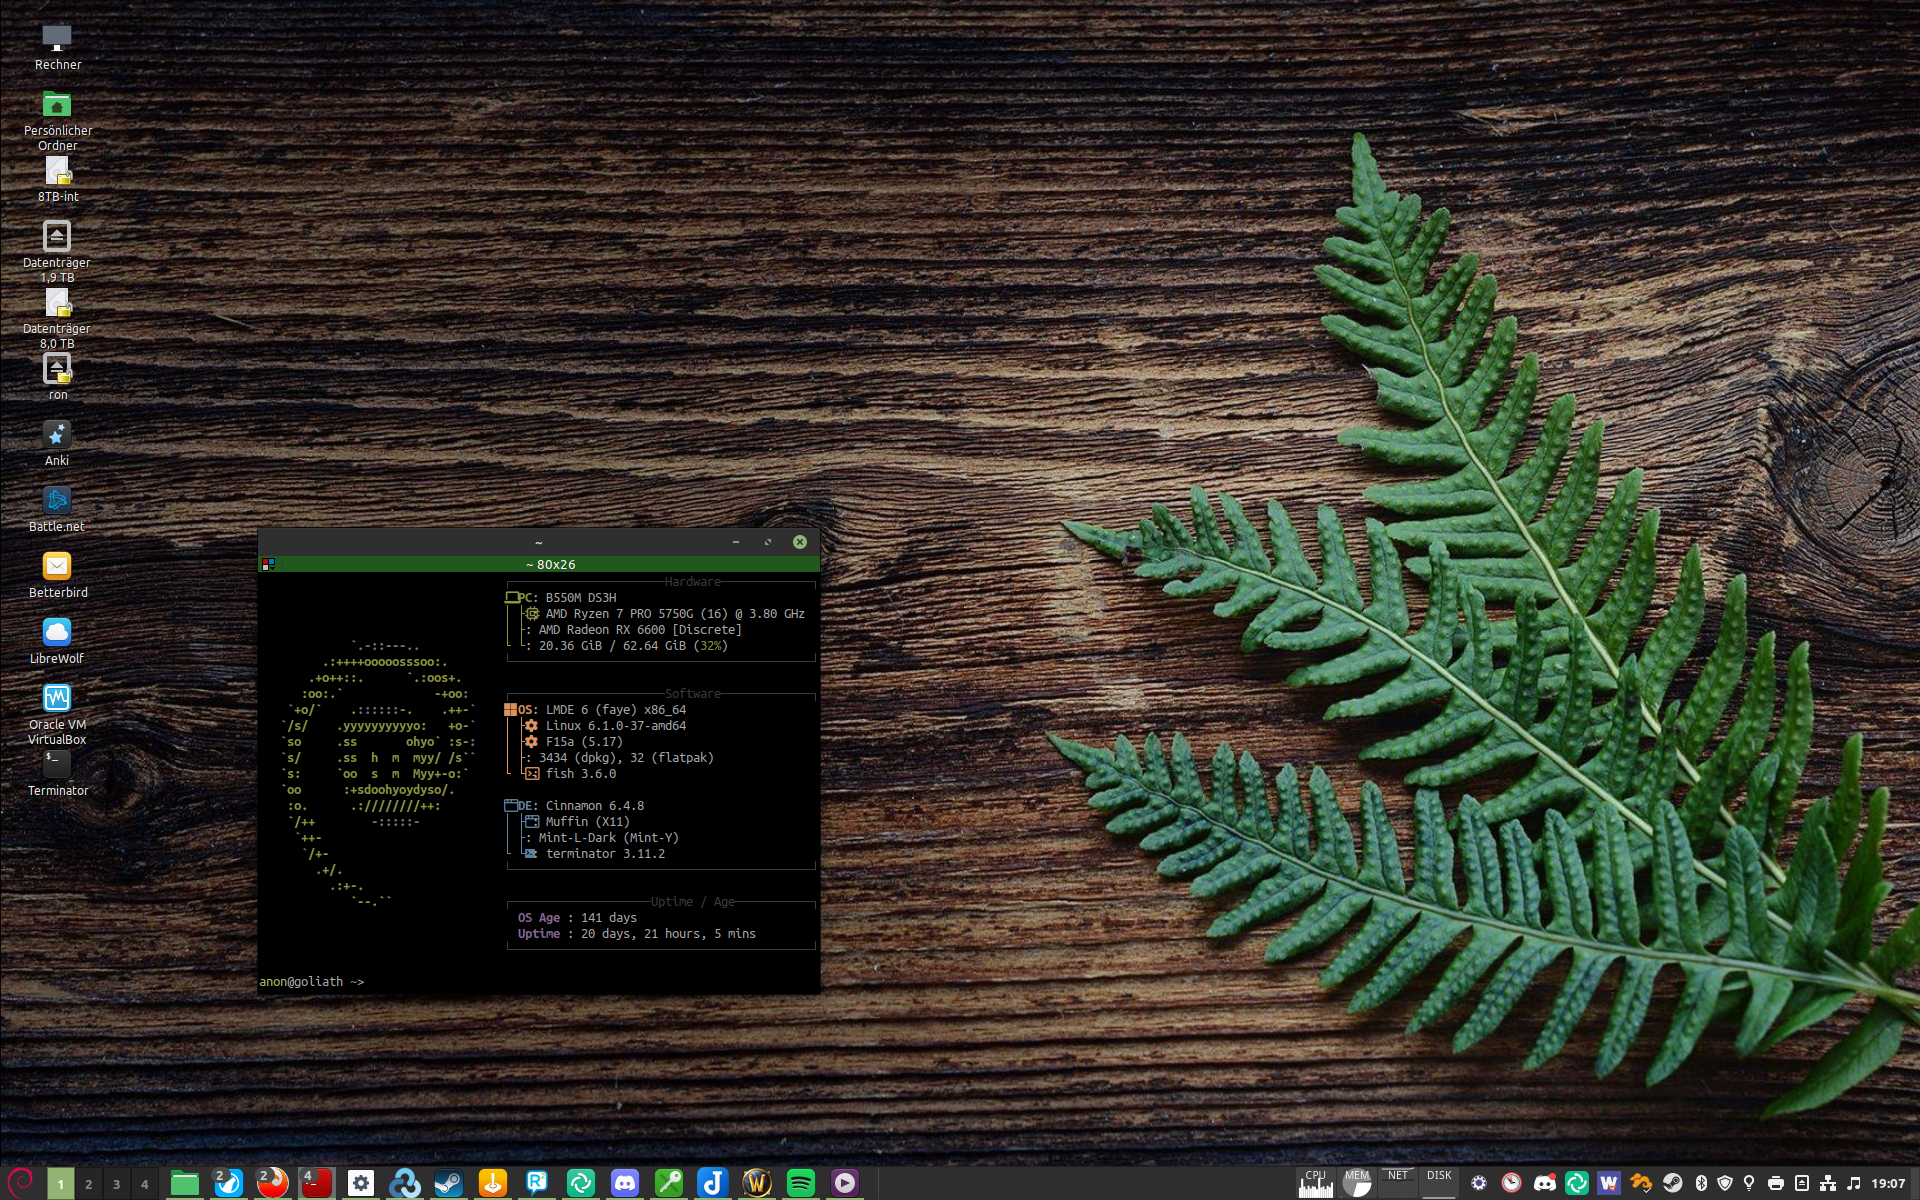Viewport: 1920px width, 1200px height.
Task: Open the Bluetooth tray menu
Action: (1701, 1184)
